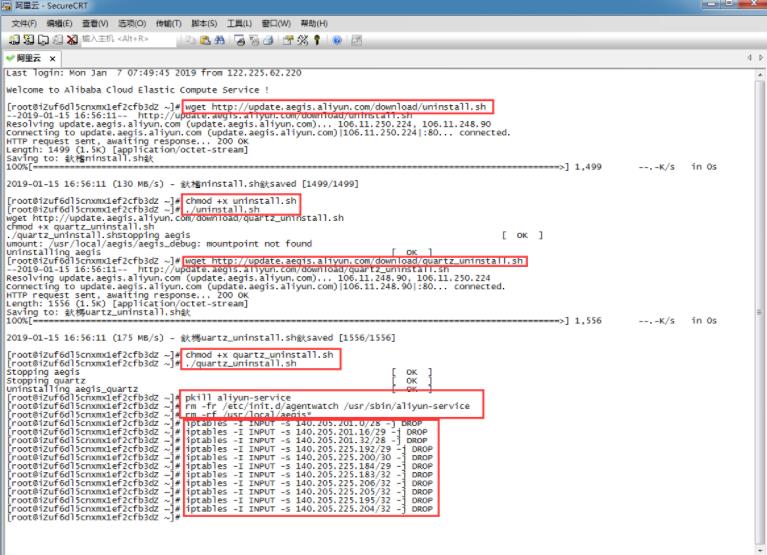Click the Find binoculars icon
This screenshot has width=767, height=555.
click(x=220, y=40)
